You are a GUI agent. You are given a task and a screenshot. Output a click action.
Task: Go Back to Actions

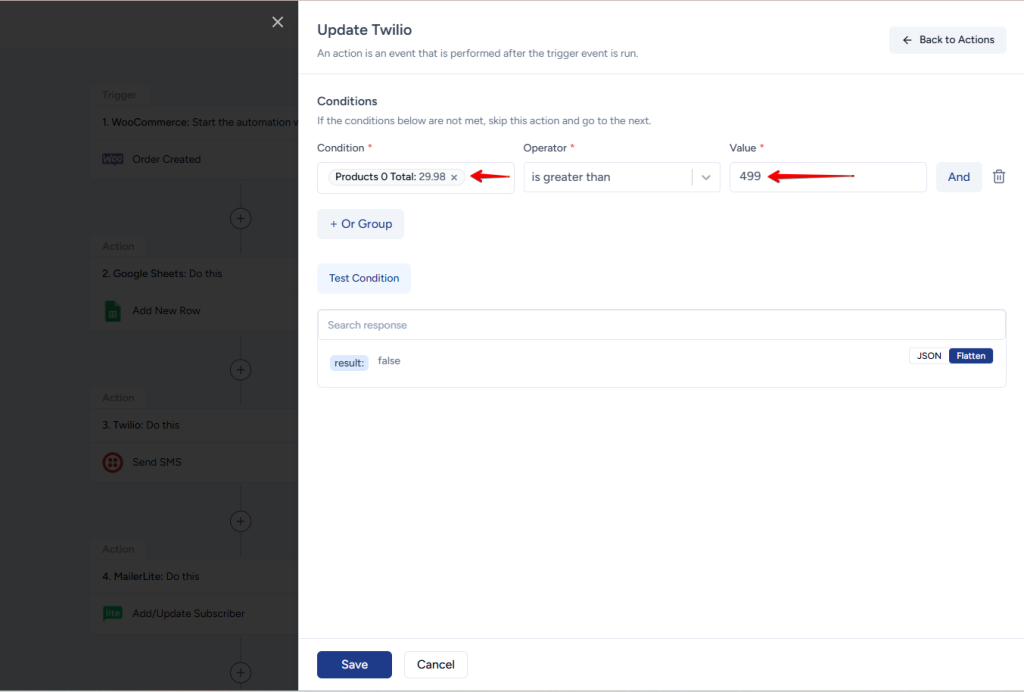tap(947, 40)
